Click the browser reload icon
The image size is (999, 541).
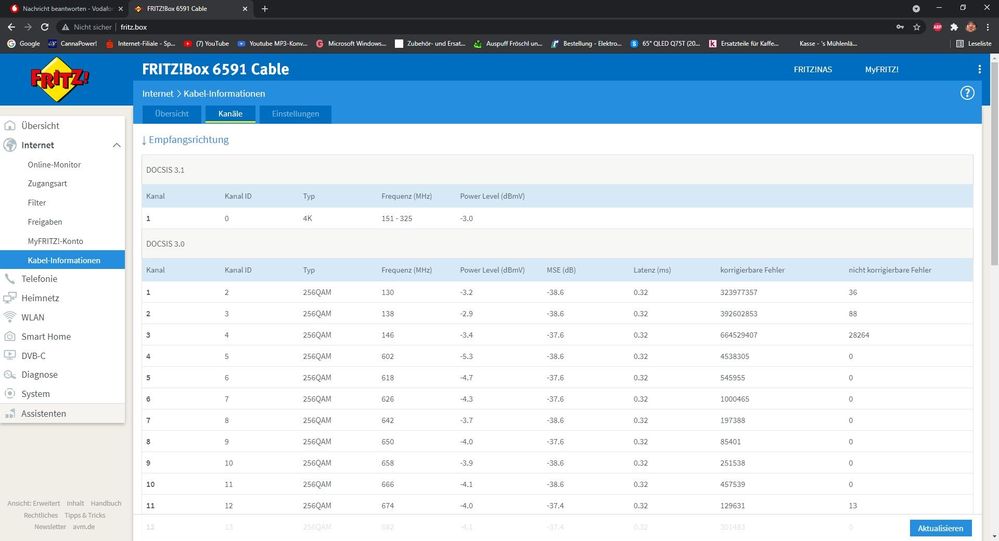point(45,27)
